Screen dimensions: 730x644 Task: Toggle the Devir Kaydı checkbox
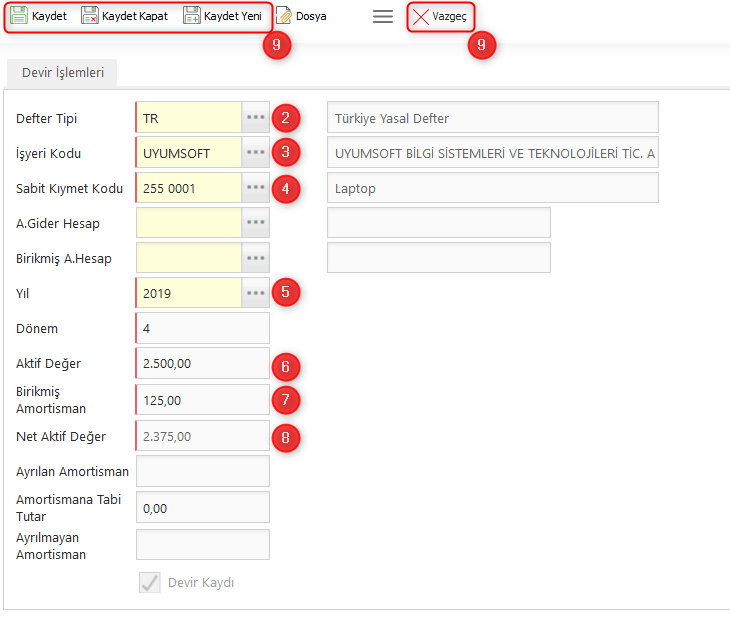point(150,583)
